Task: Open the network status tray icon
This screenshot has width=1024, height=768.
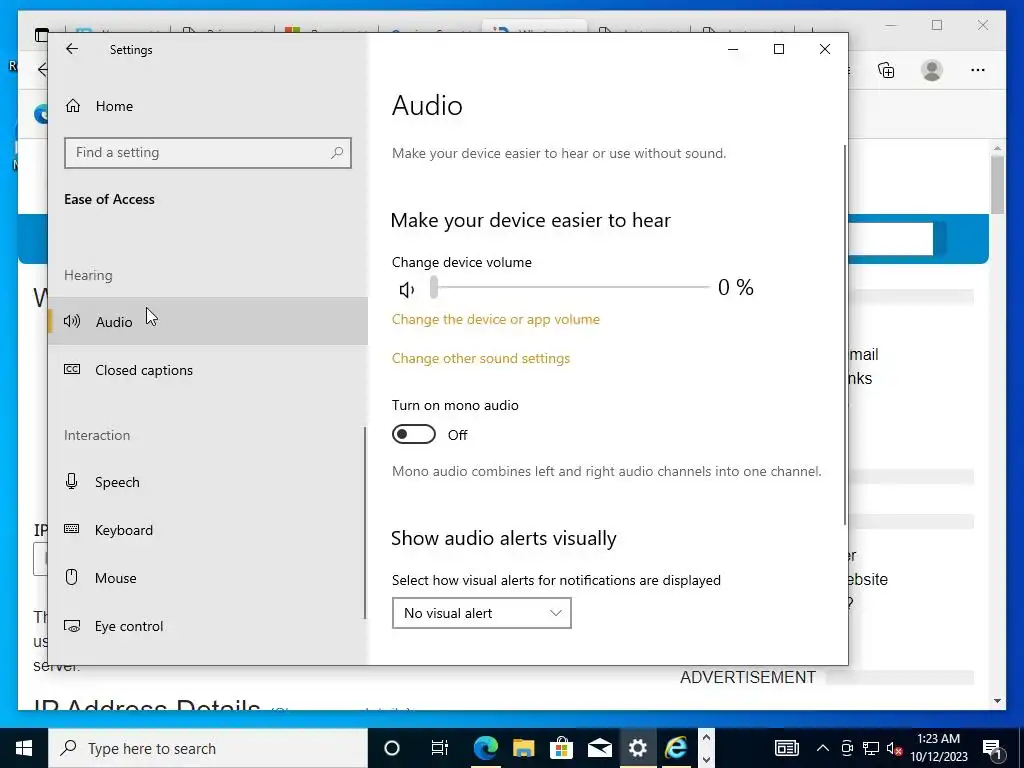Action: (x=871, y=748)
